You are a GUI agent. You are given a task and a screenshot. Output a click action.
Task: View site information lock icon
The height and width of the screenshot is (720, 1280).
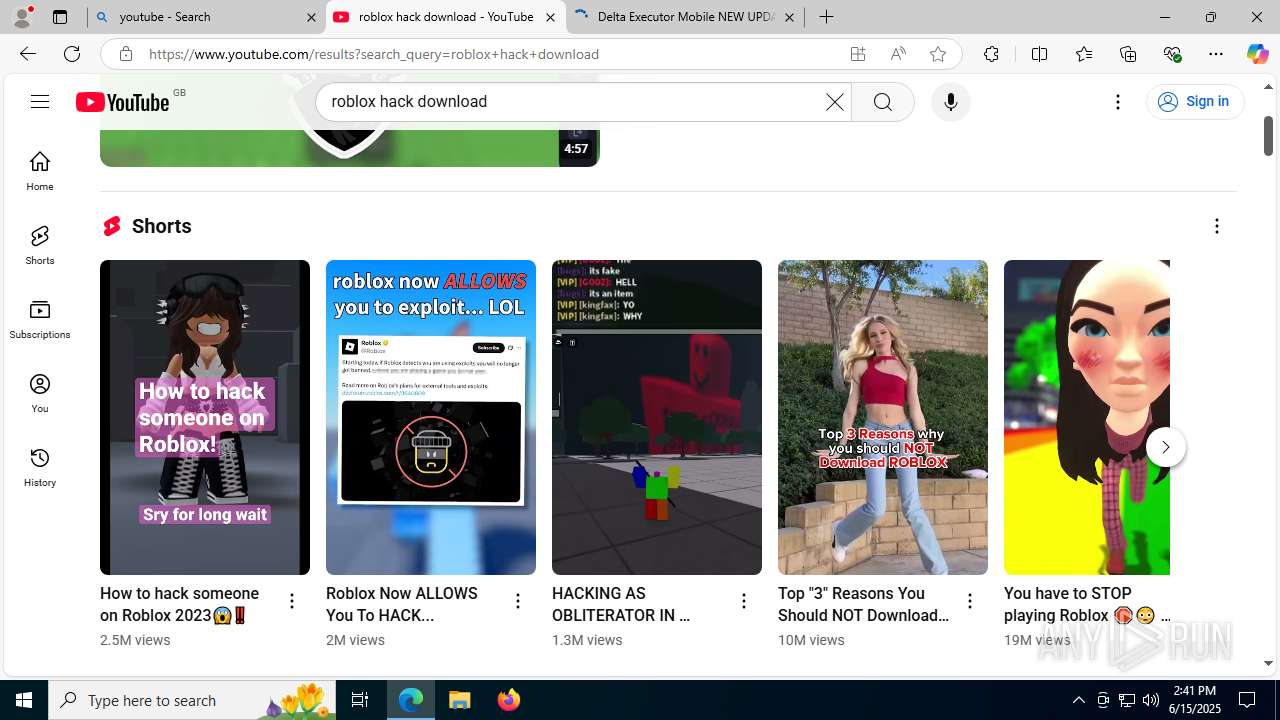(x=125, y=54)
